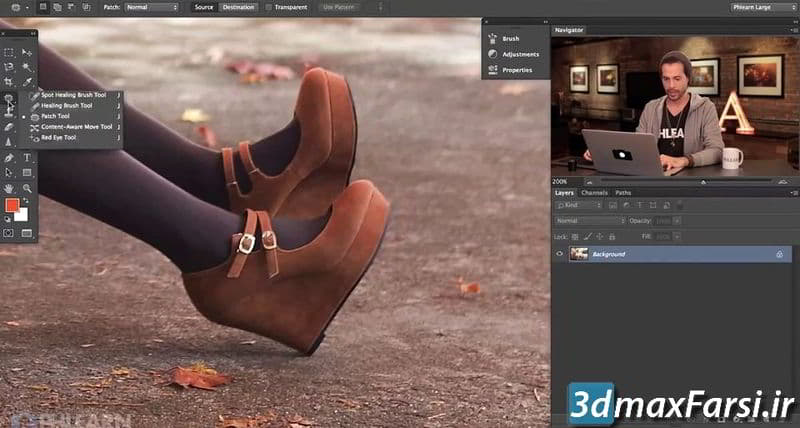Click the Navigator zoom in icon
This screenshot has width=800, height=428.
(x=783, y=182)
